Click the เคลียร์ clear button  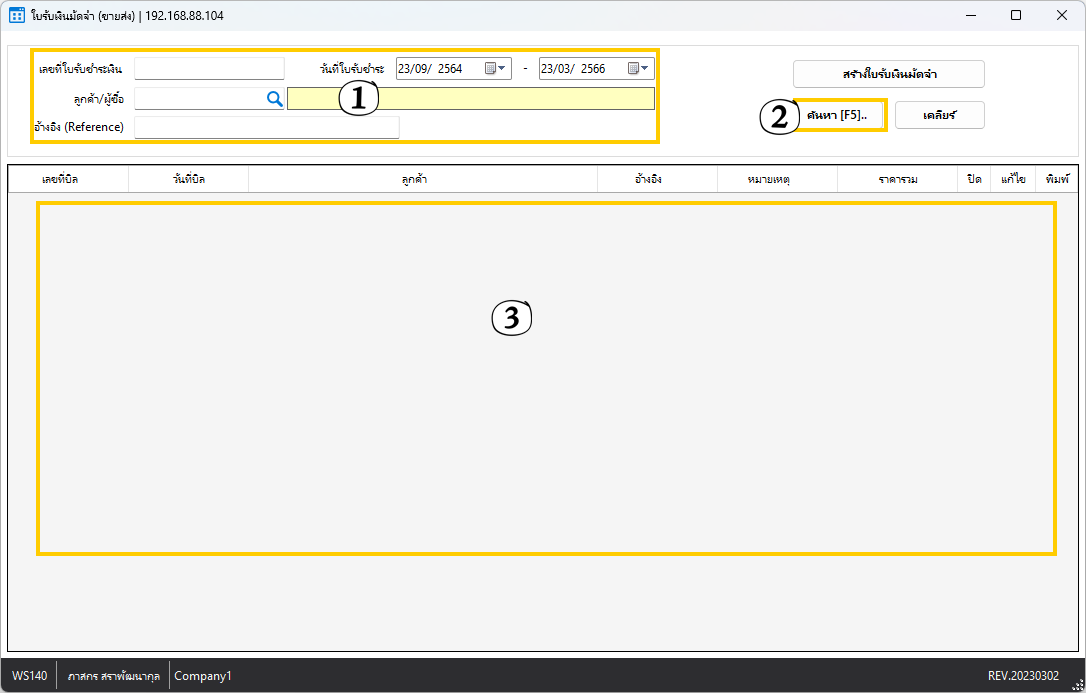click(939, 115)
